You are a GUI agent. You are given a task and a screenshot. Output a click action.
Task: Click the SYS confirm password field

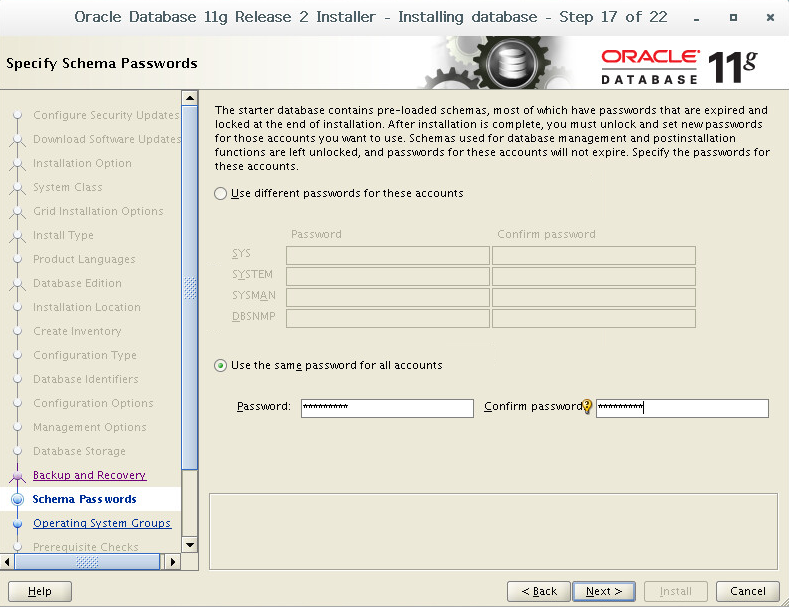(594, 255)
